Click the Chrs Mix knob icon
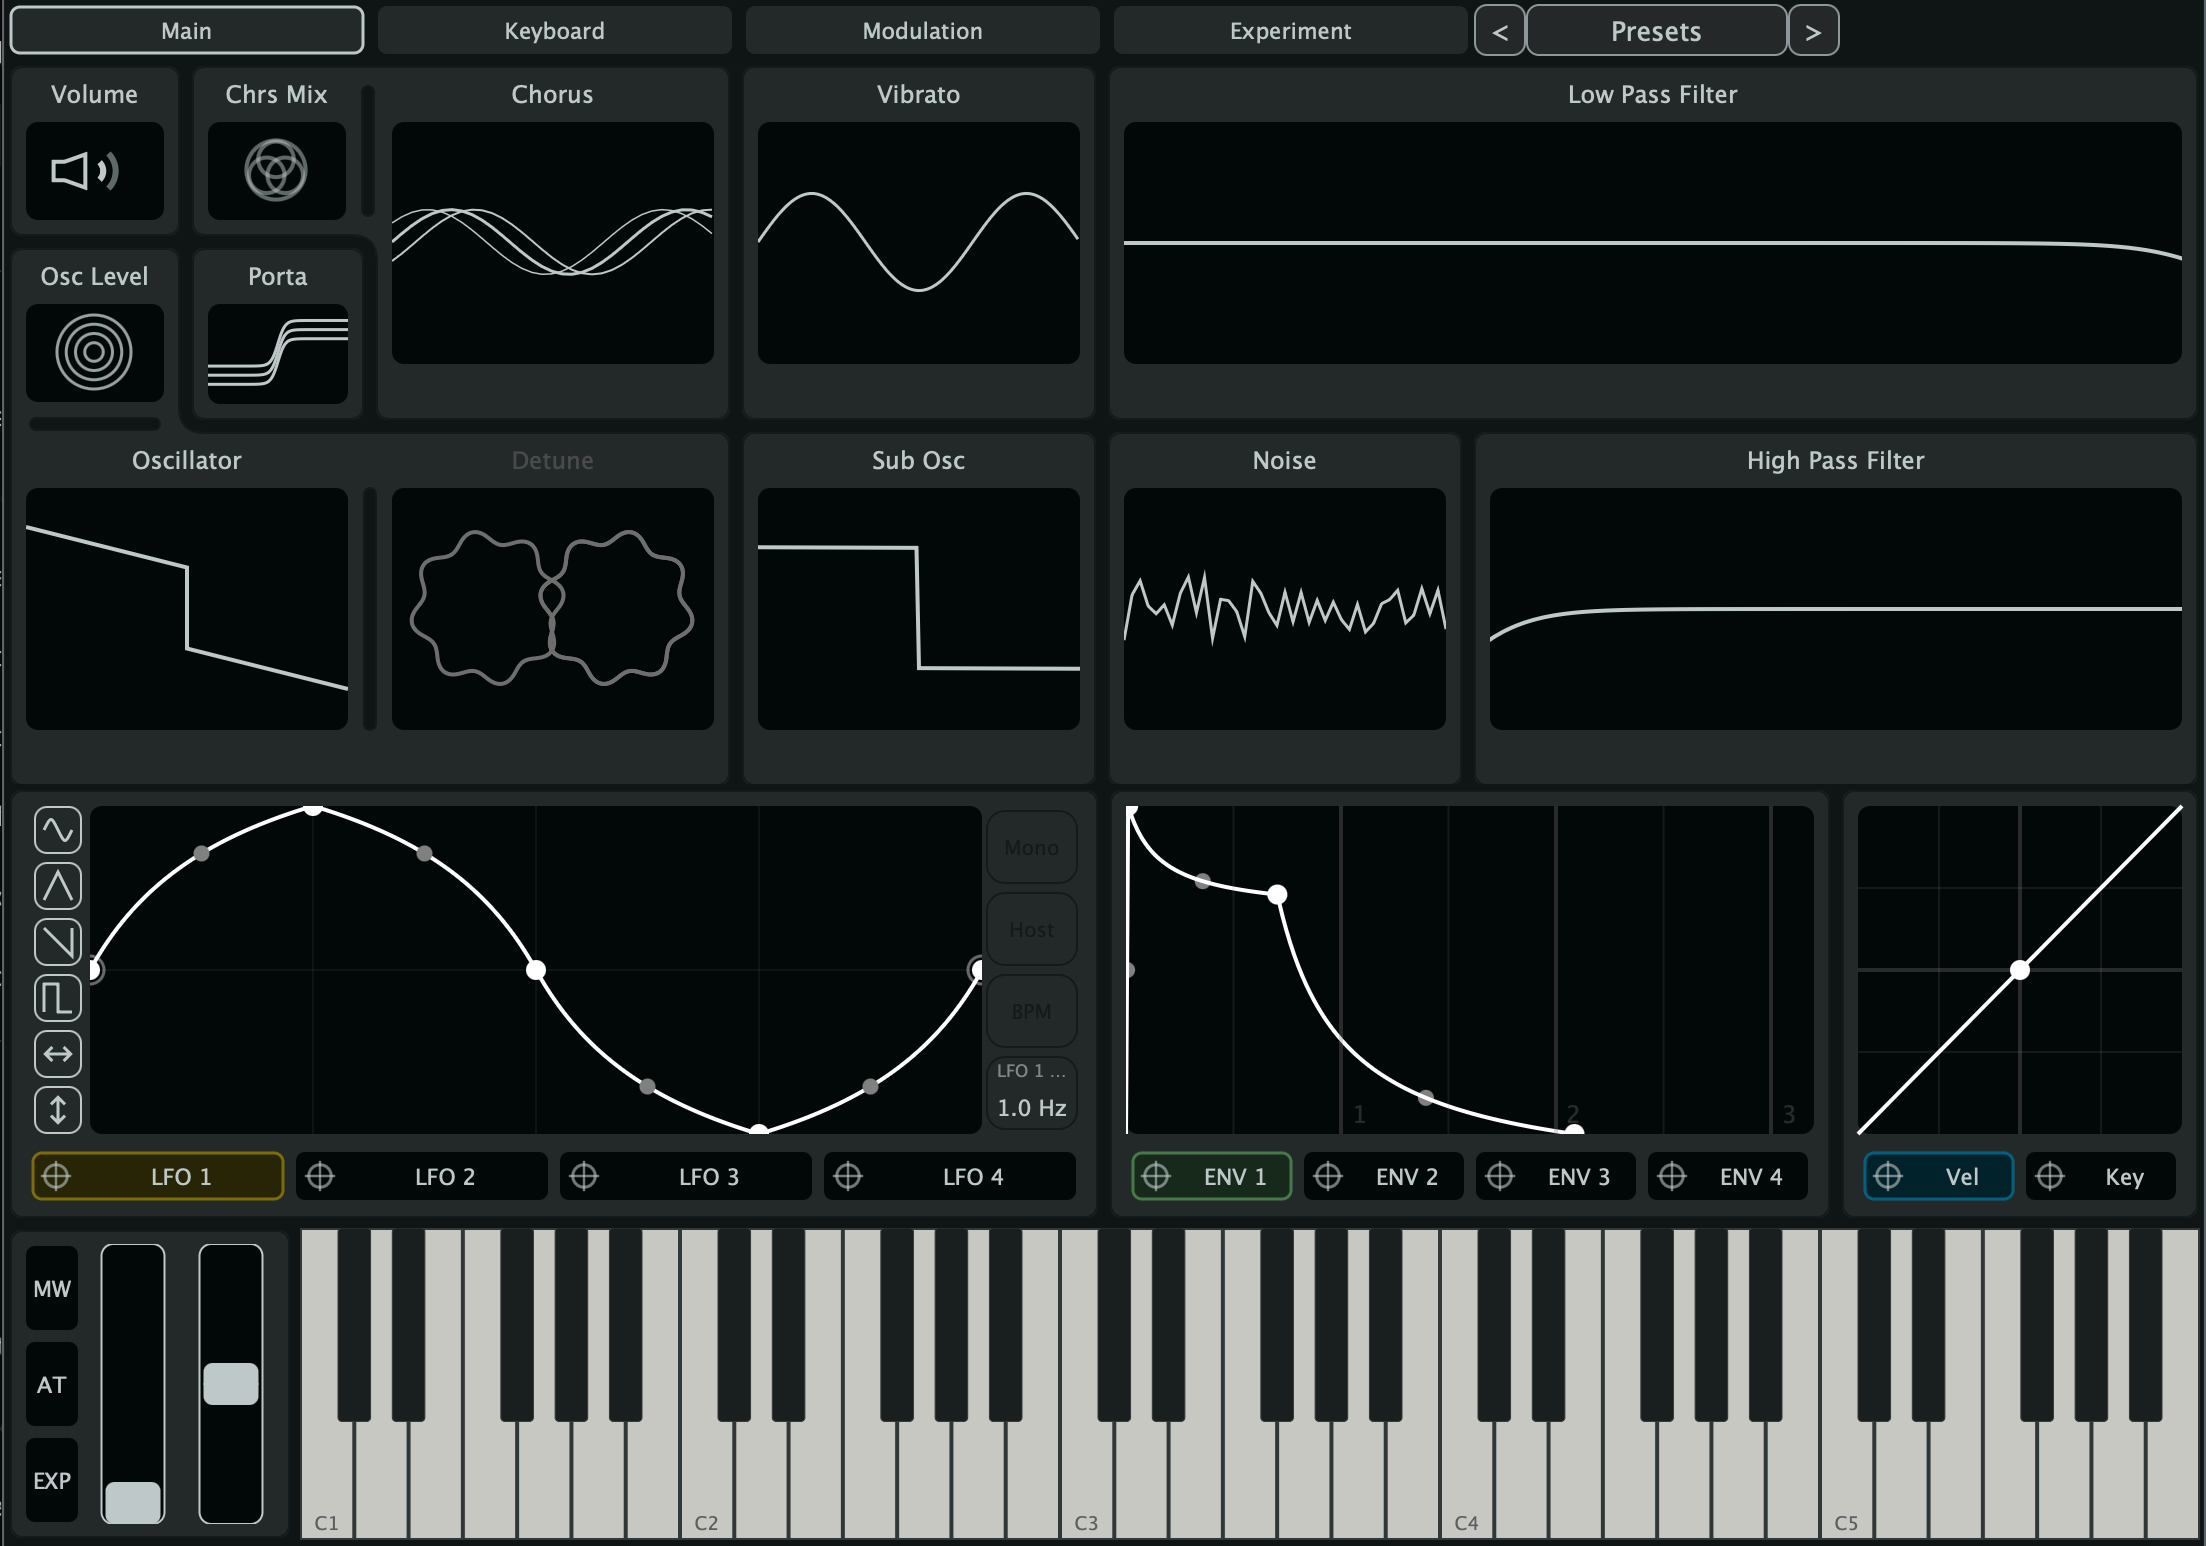 click(276, 171)
